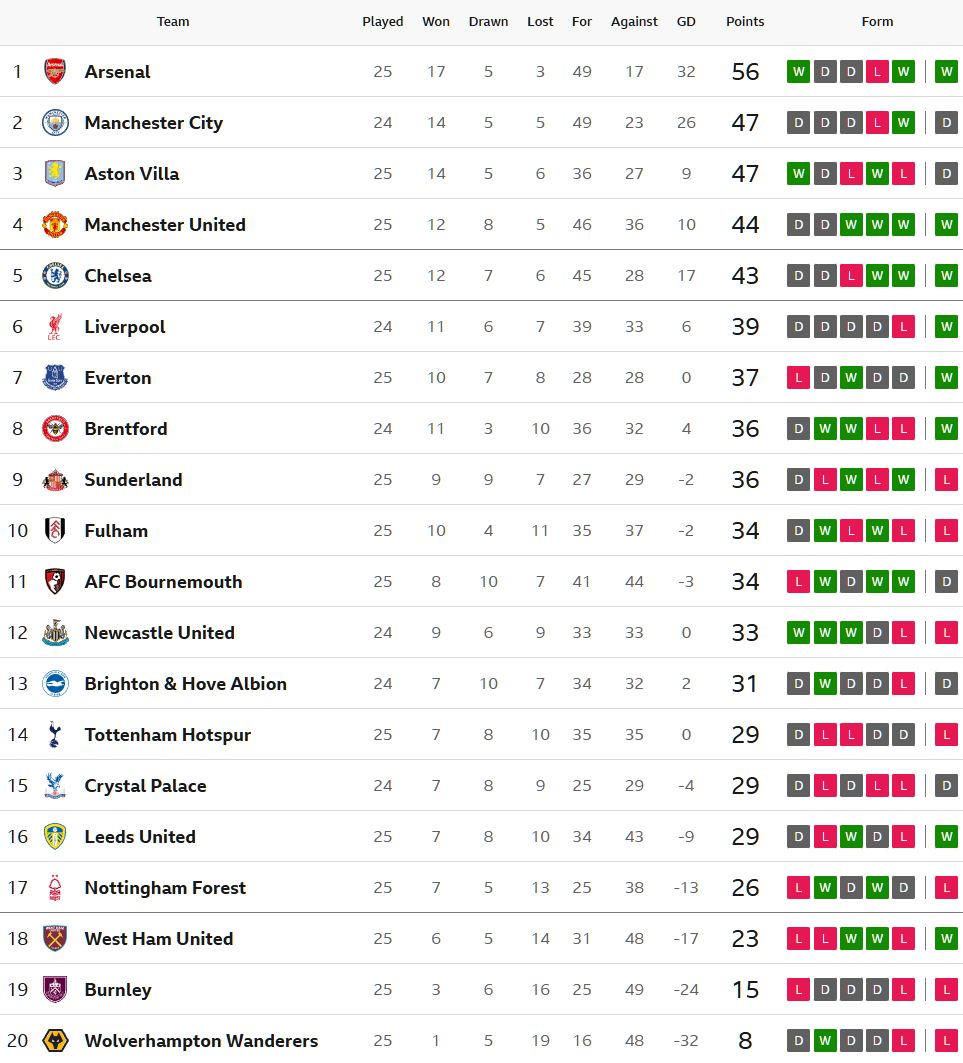
Task: Open the Newcastle United team link
Action: pyautogui.click(x=159, y=632)
